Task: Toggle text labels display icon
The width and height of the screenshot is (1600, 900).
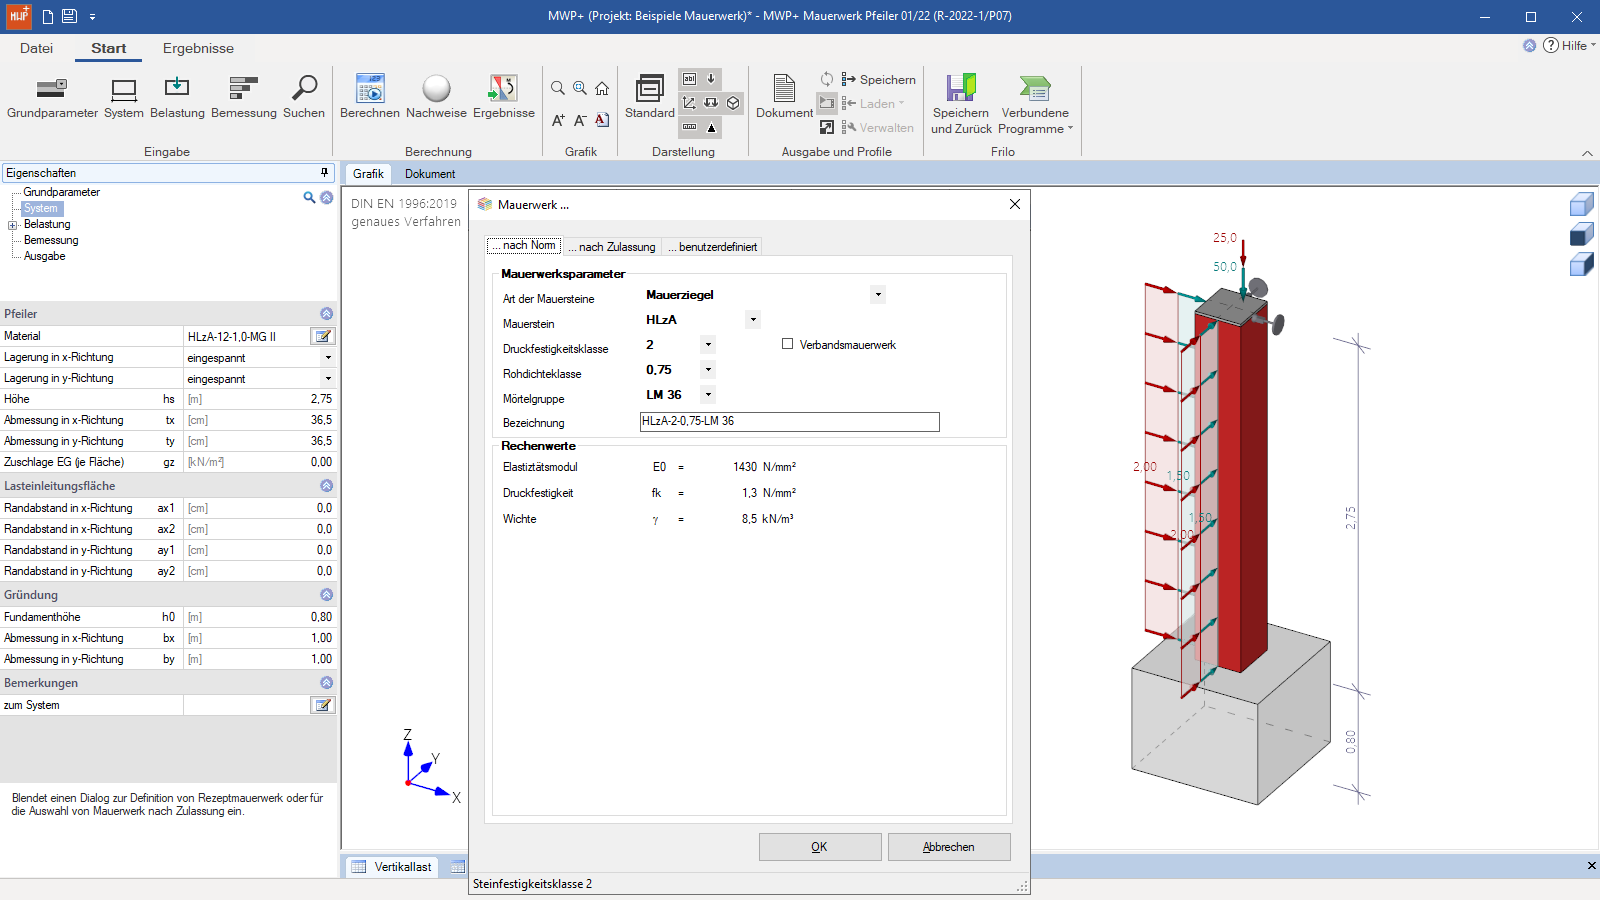Action: [x=689, y=79]
